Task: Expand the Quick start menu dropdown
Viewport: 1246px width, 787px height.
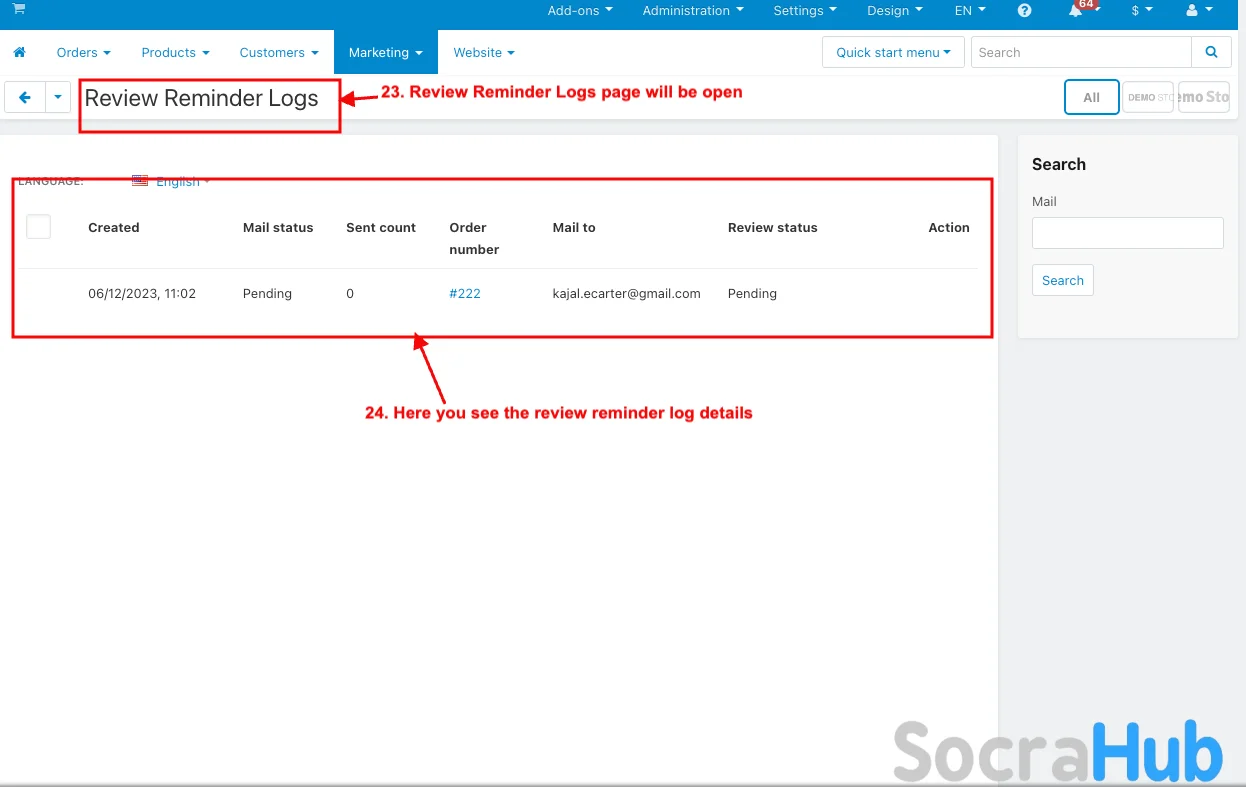Action: (893, 52)
